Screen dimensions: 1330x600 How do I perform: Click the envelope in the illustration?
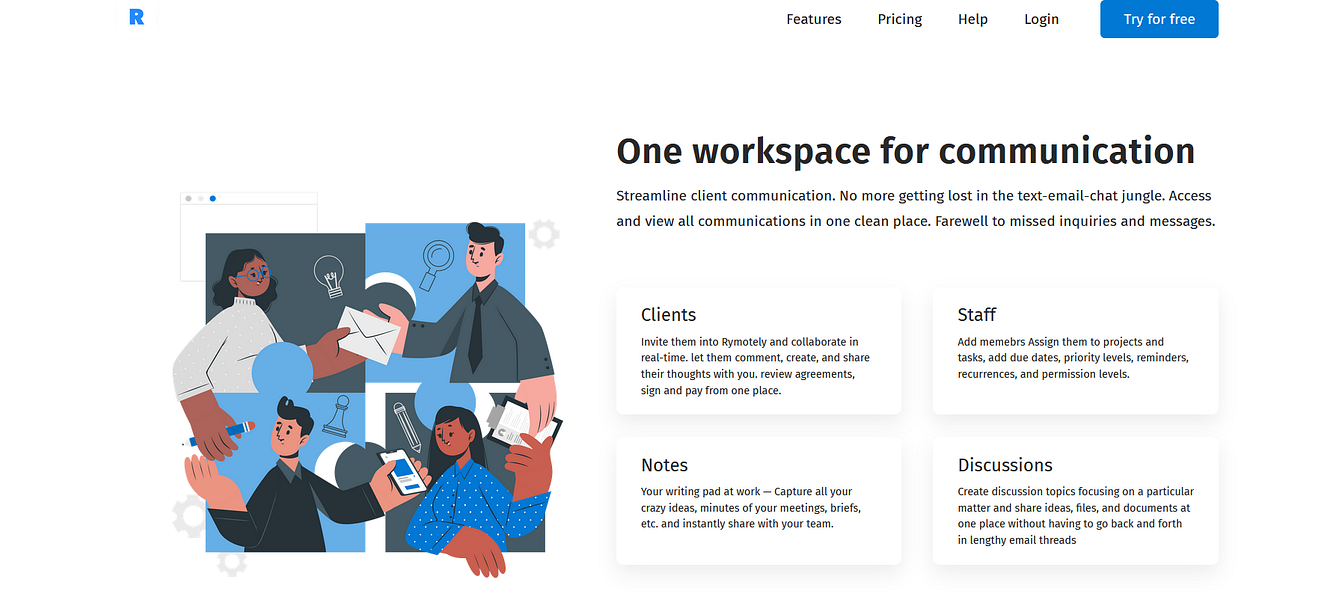click(x=369, y=333)
